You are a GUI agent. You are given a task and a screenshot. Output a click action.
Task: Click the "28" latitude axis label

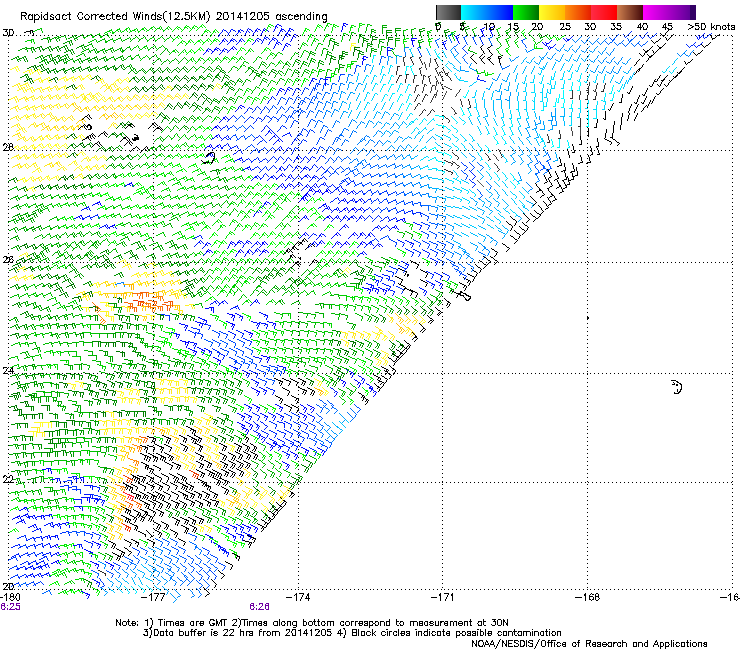[8, 147]
